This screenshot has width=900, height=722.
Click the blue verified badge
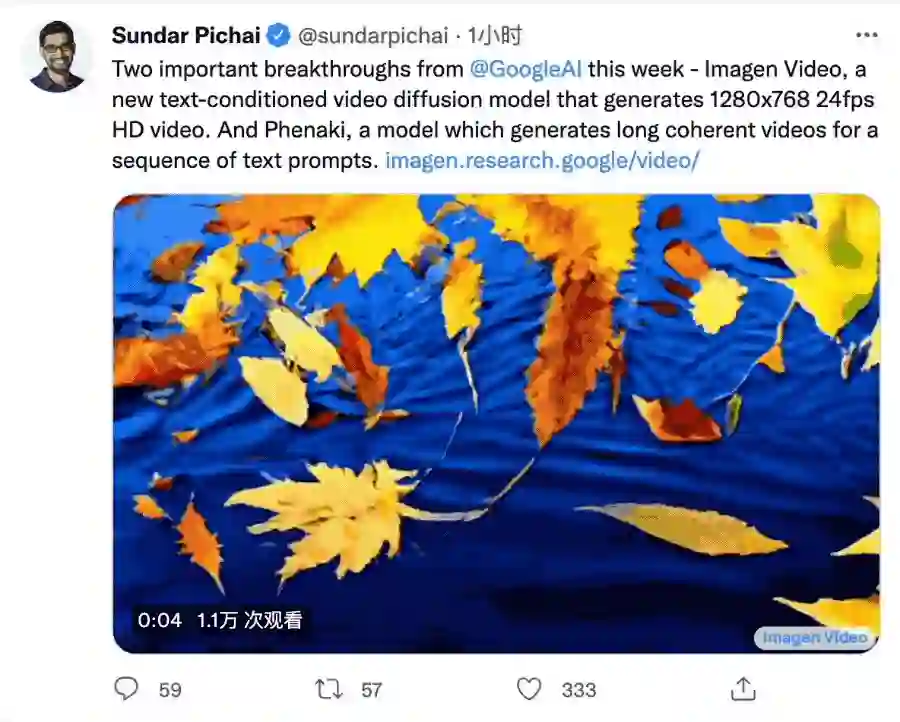278,36
